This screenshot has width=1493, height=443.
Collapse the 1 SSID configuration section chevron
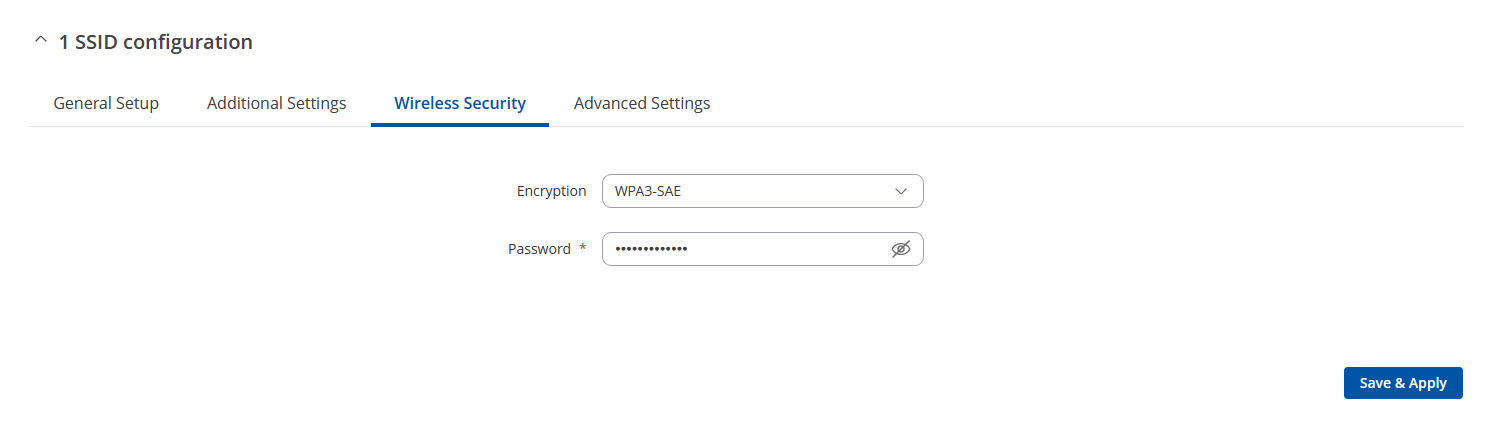[40, 41]
